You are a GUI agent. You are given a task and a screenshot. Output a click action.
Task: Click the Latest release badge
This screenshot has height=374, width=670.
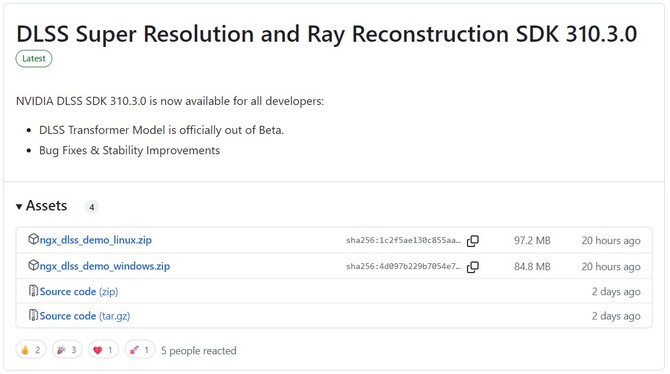(x=34, y=59)
